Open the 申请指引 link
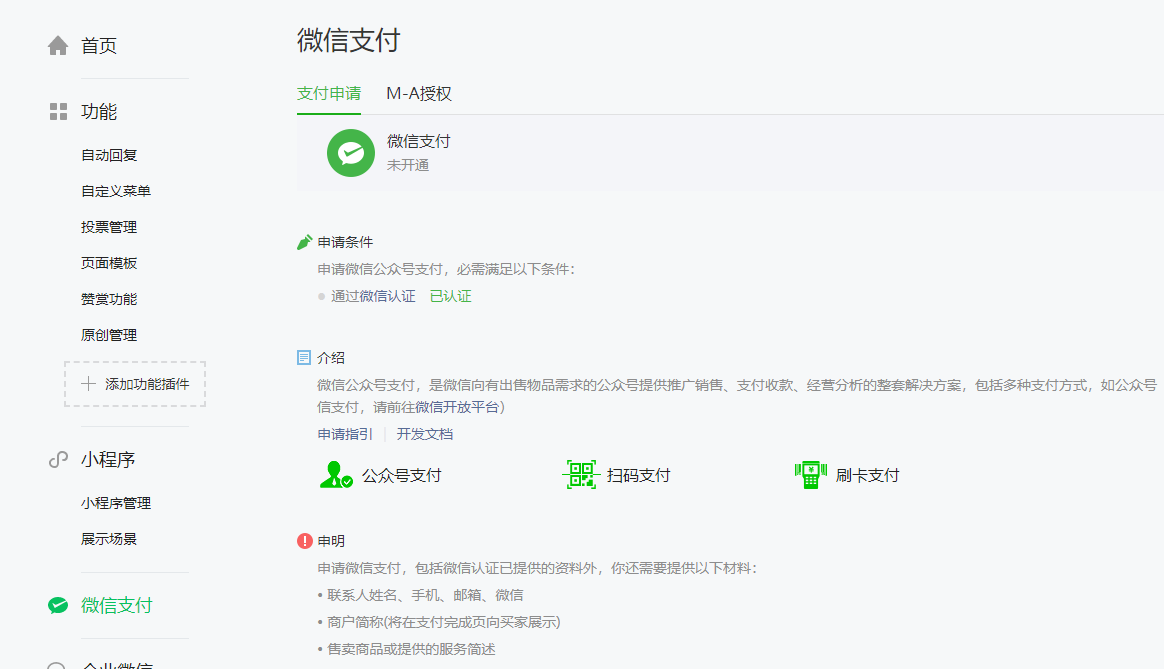1164x669 pixels. [x=345, y=434]
